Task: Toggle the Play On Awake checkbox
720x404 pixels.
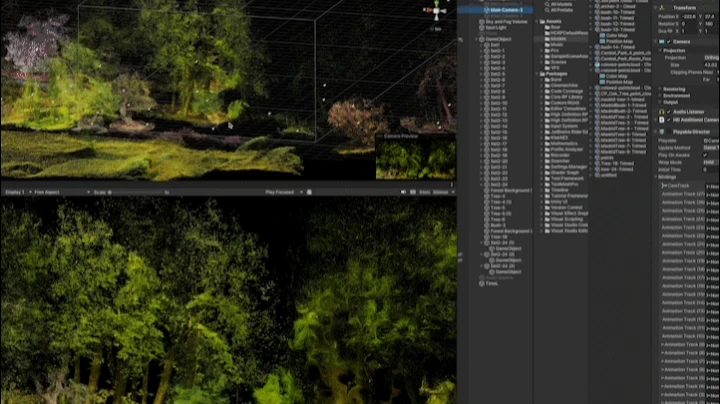Action: tap(705, 155)
